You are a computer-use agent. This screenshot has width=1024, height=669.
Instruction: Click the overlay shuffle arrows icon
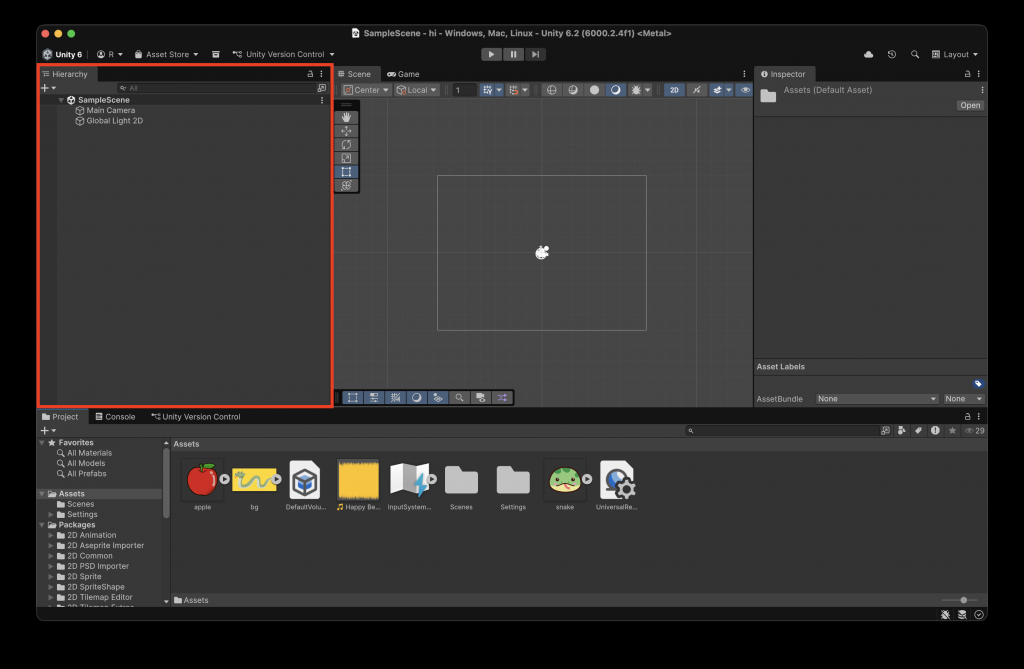click(502, 397)
